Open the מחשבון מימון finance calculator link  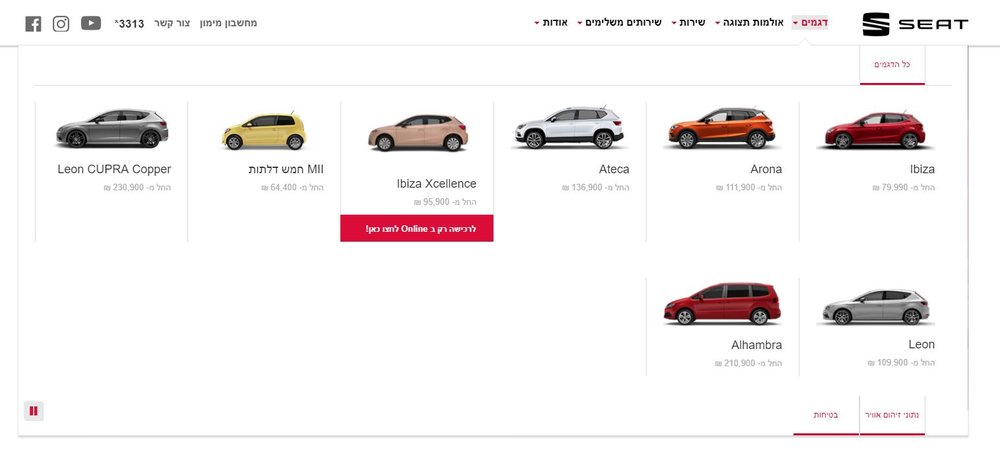[x=228, y=23]
